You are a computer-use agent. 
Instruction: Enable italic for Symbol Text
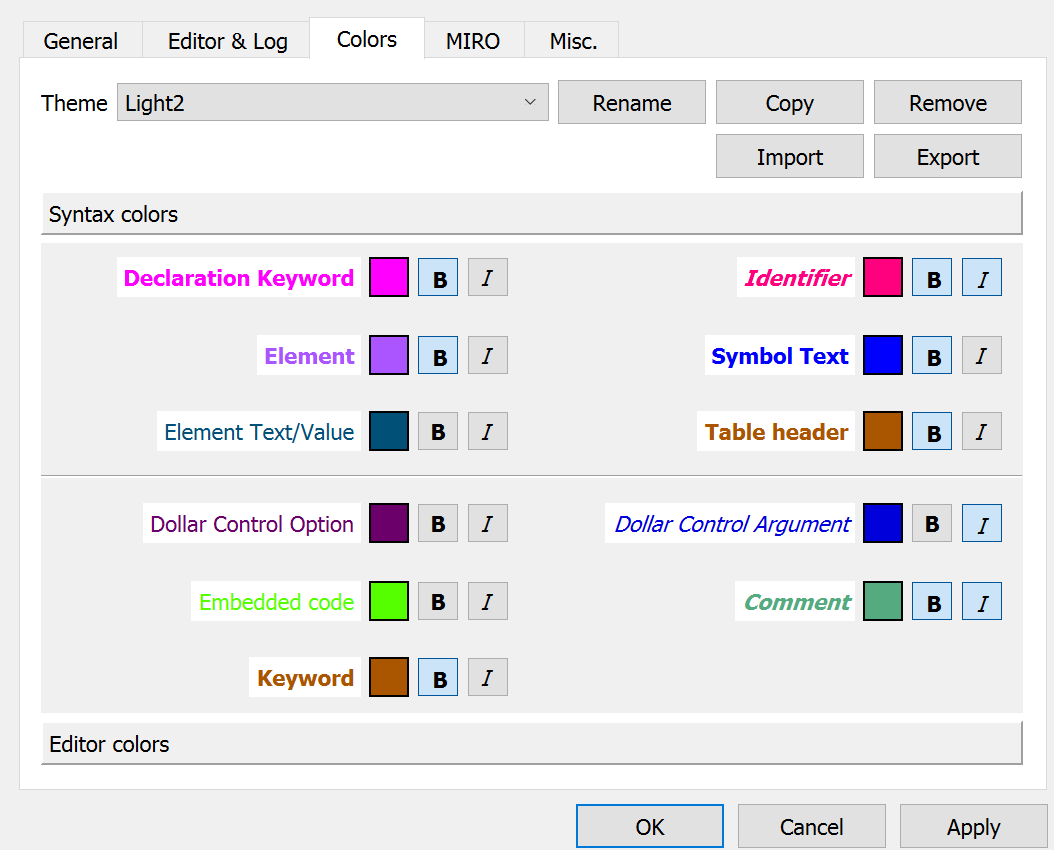point(982,356)
